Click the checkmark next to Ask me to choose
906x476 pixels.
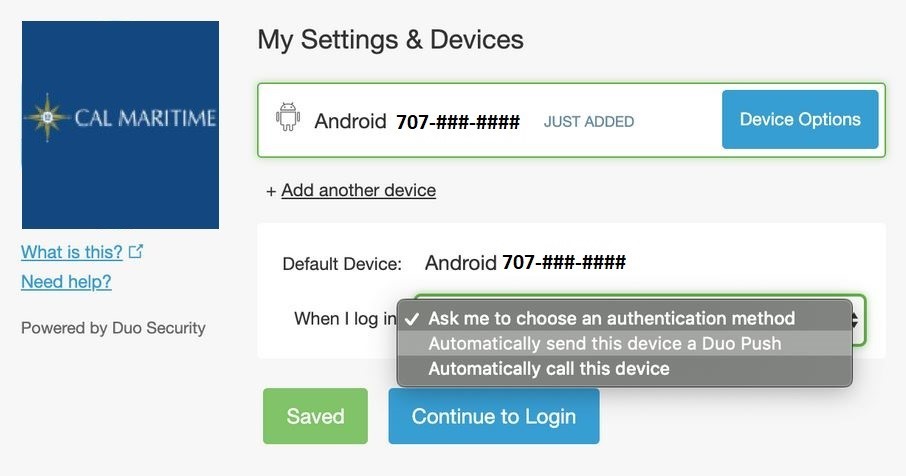point(412,319)
